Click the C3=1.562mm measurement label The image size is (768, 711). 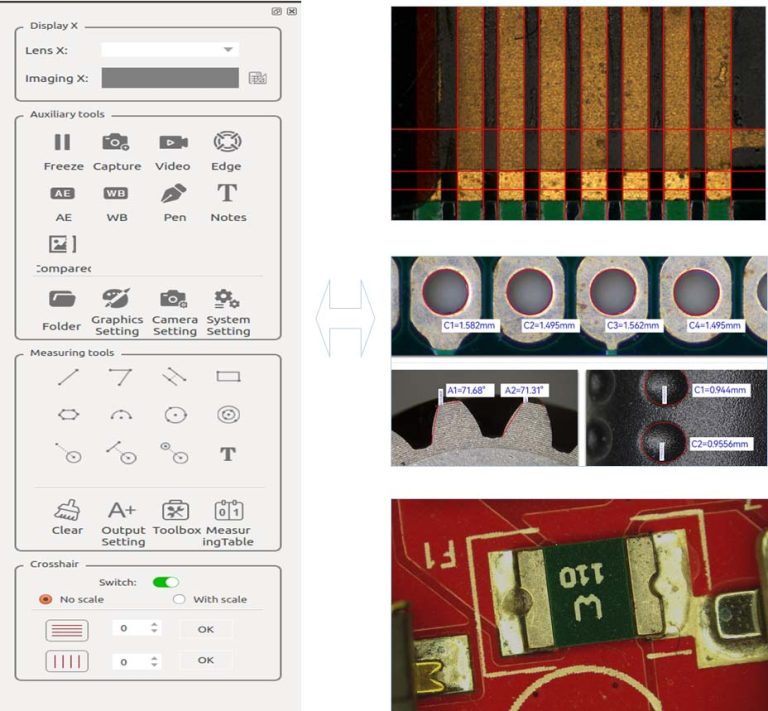point(633,326)
